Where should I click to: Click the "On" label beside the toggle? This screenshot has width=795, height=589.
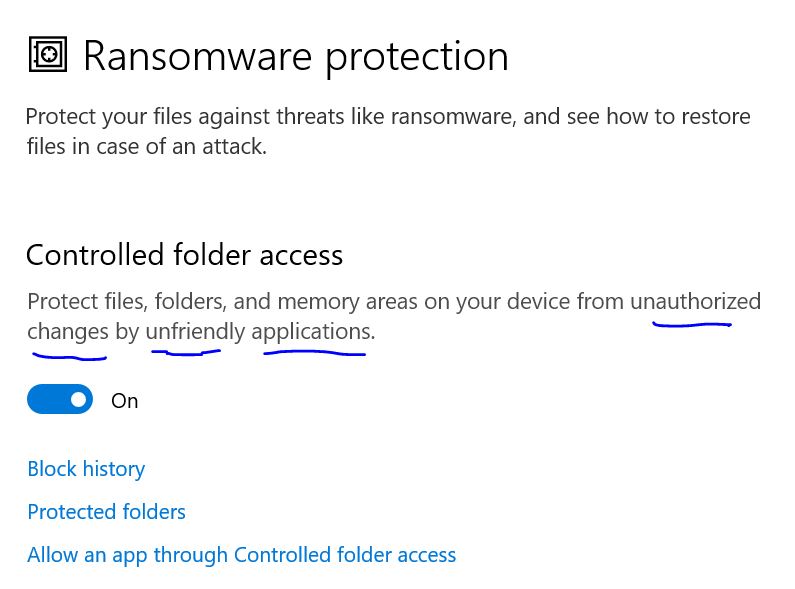(x=125, y=401)
